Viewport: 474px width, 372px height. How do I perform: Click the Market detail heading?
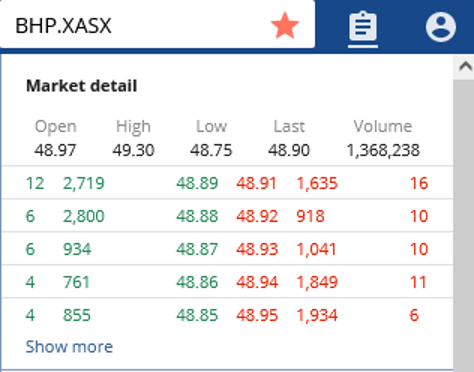[82, 86]
